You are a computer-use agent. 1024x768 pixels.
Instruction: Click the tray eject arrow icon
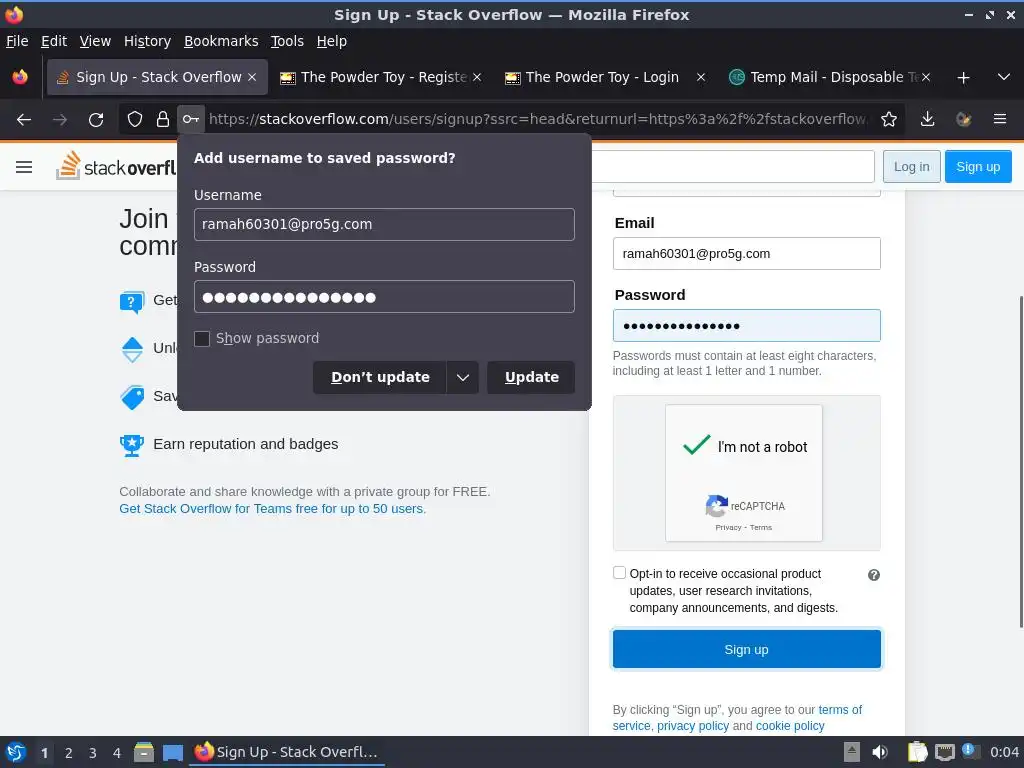(852, 752)
